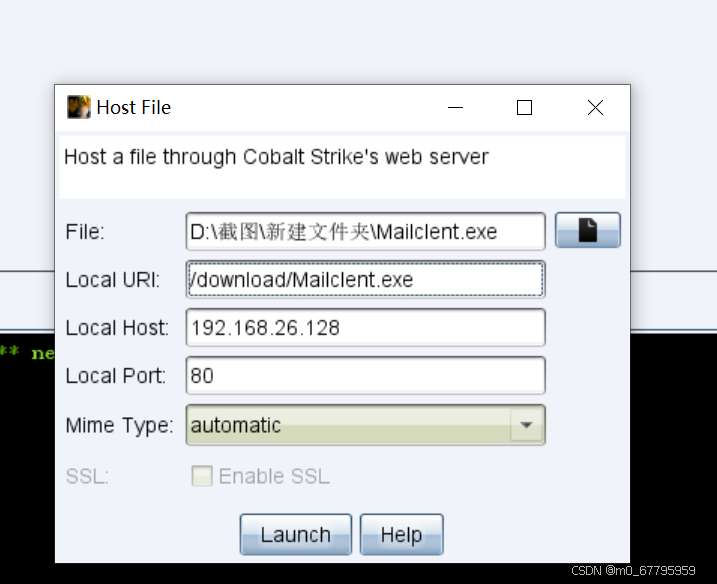Close the Host File dialog

pos(595,108)
